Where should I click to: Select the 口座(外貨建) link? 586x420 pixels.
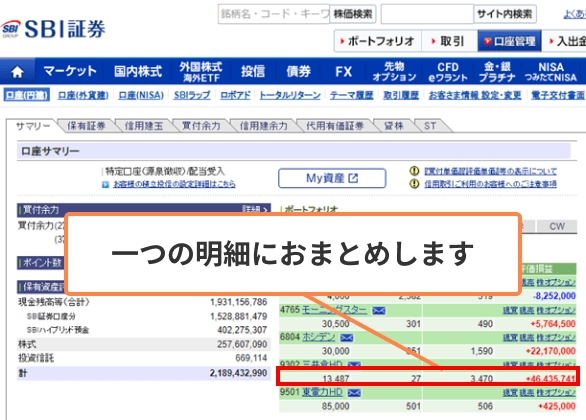83,95
